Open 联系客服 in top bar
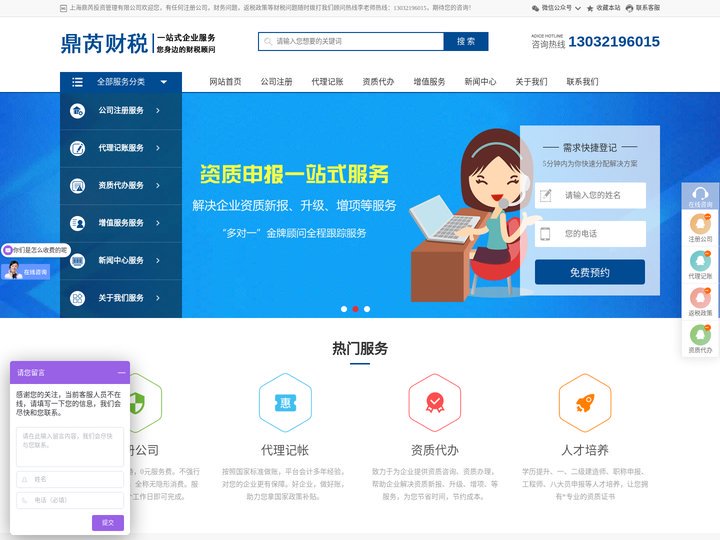The height and width of the screenshot is (540, 720). tap(643, 8)
